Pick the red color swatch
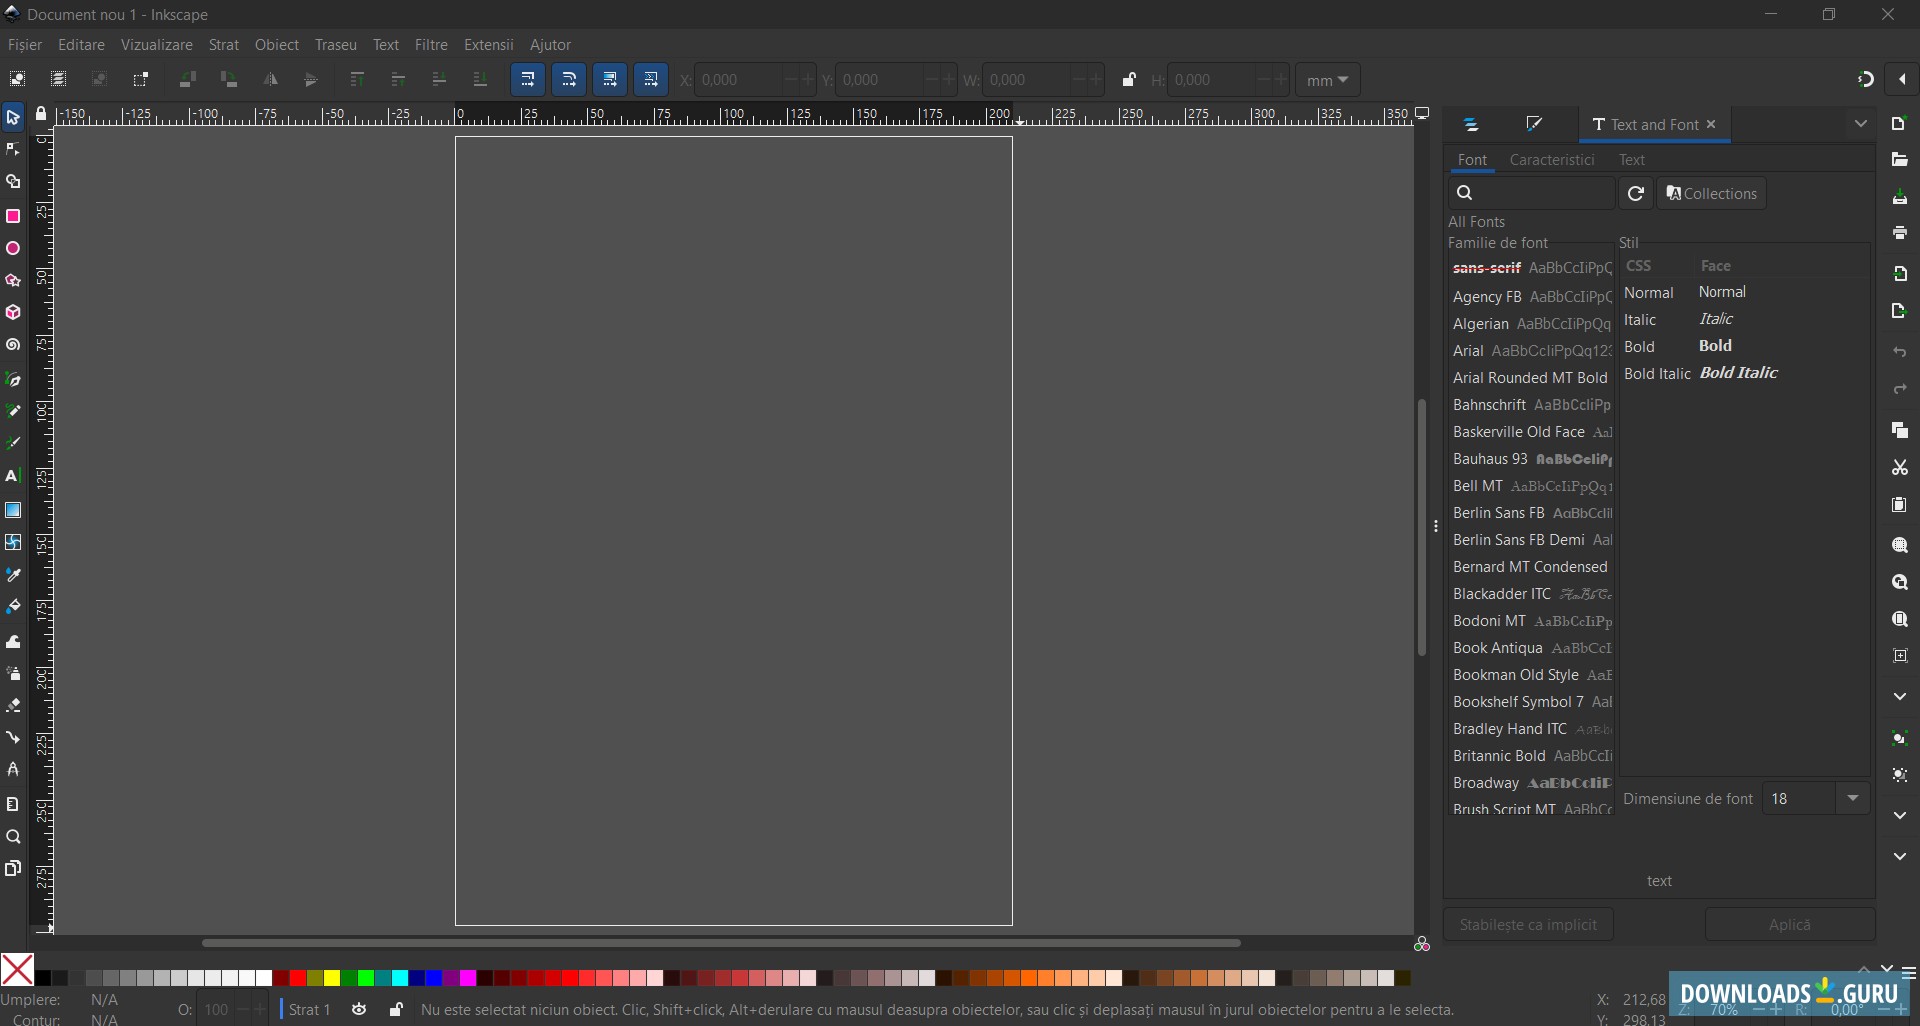The height and width of the screenshot is (1026, 1920). pos(297,978)
